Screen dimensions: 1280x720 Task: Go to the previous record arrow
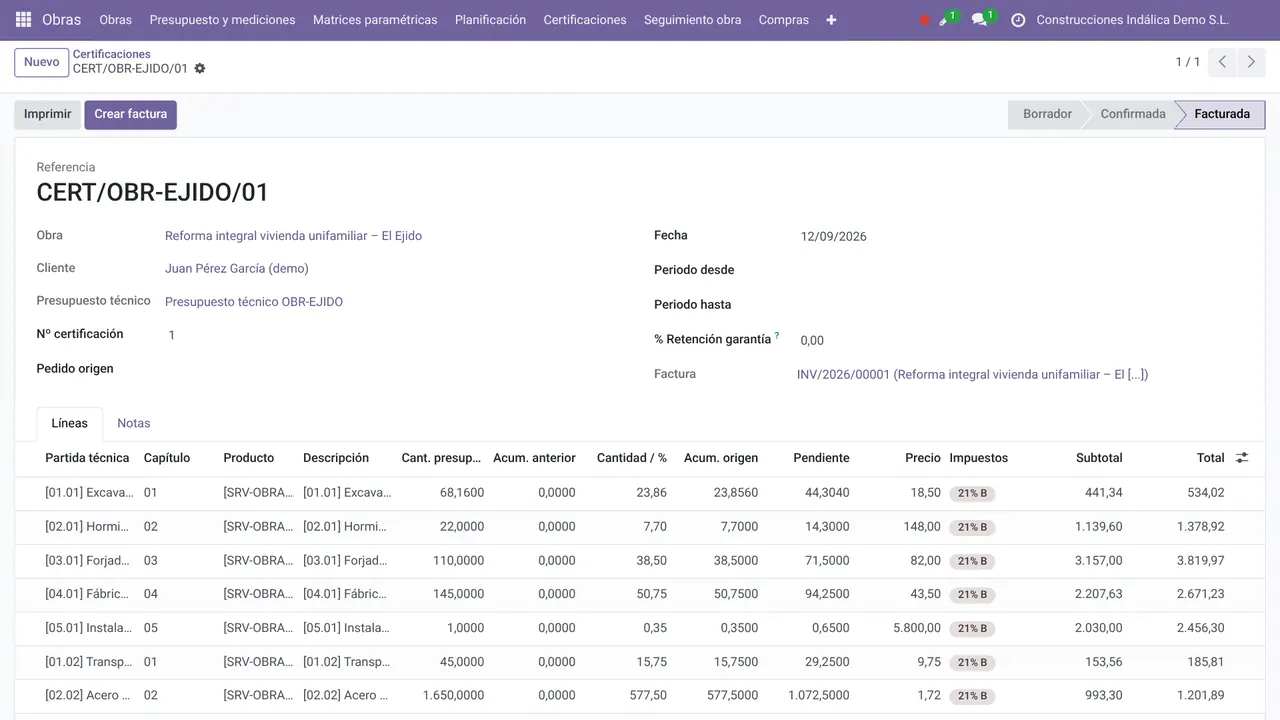pyautogui.click(x=1222, y=62)
